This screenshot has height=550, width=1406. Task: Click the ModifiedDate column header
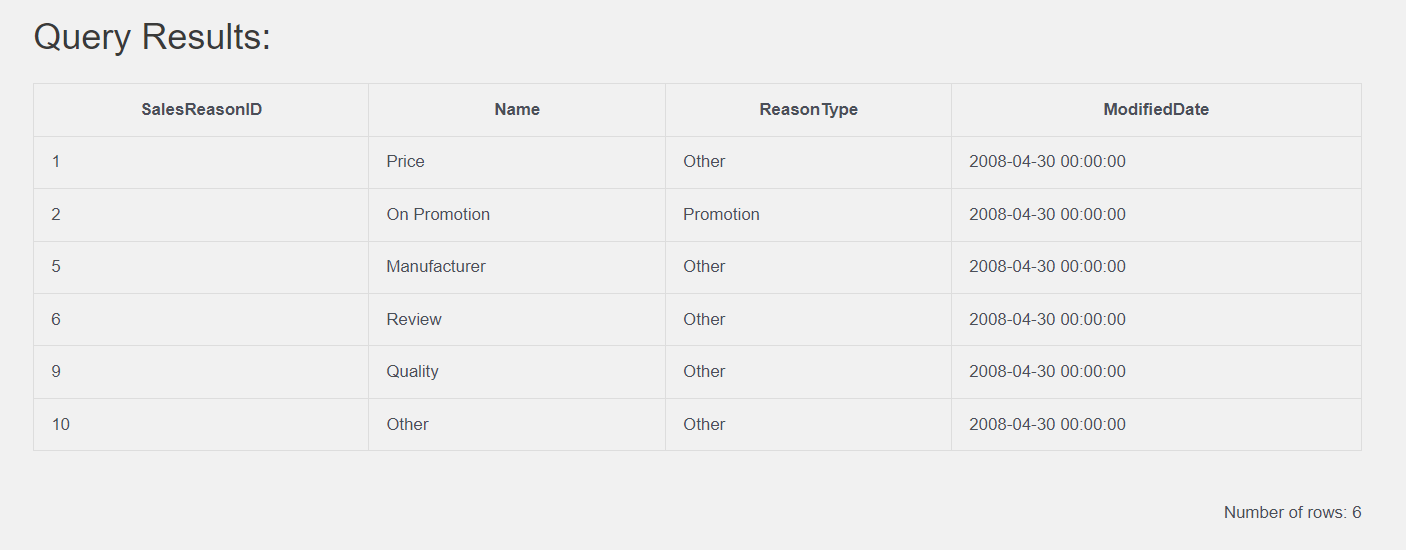pyautogui.click(x=1156, y=110)
